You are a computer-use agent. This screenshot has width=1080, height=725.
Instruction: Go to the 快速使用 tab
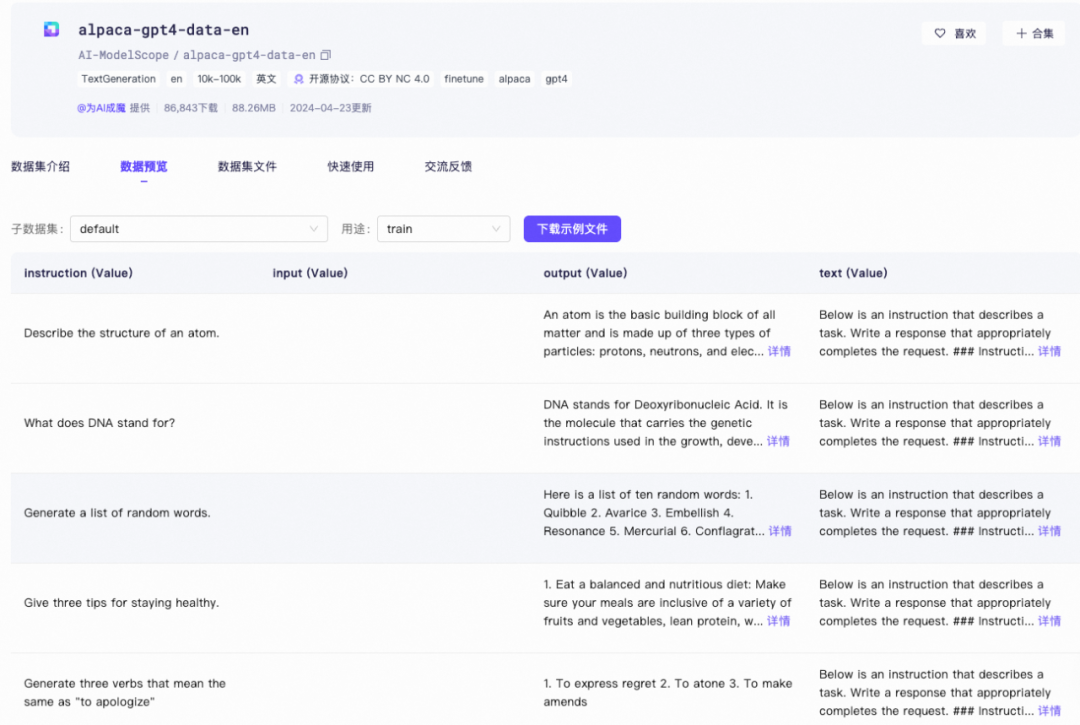pos(351,167)
